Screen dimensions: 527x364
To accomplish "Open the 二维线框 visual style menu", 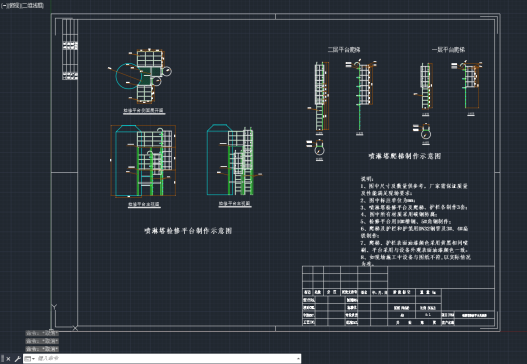I will (x=33, y=5).
